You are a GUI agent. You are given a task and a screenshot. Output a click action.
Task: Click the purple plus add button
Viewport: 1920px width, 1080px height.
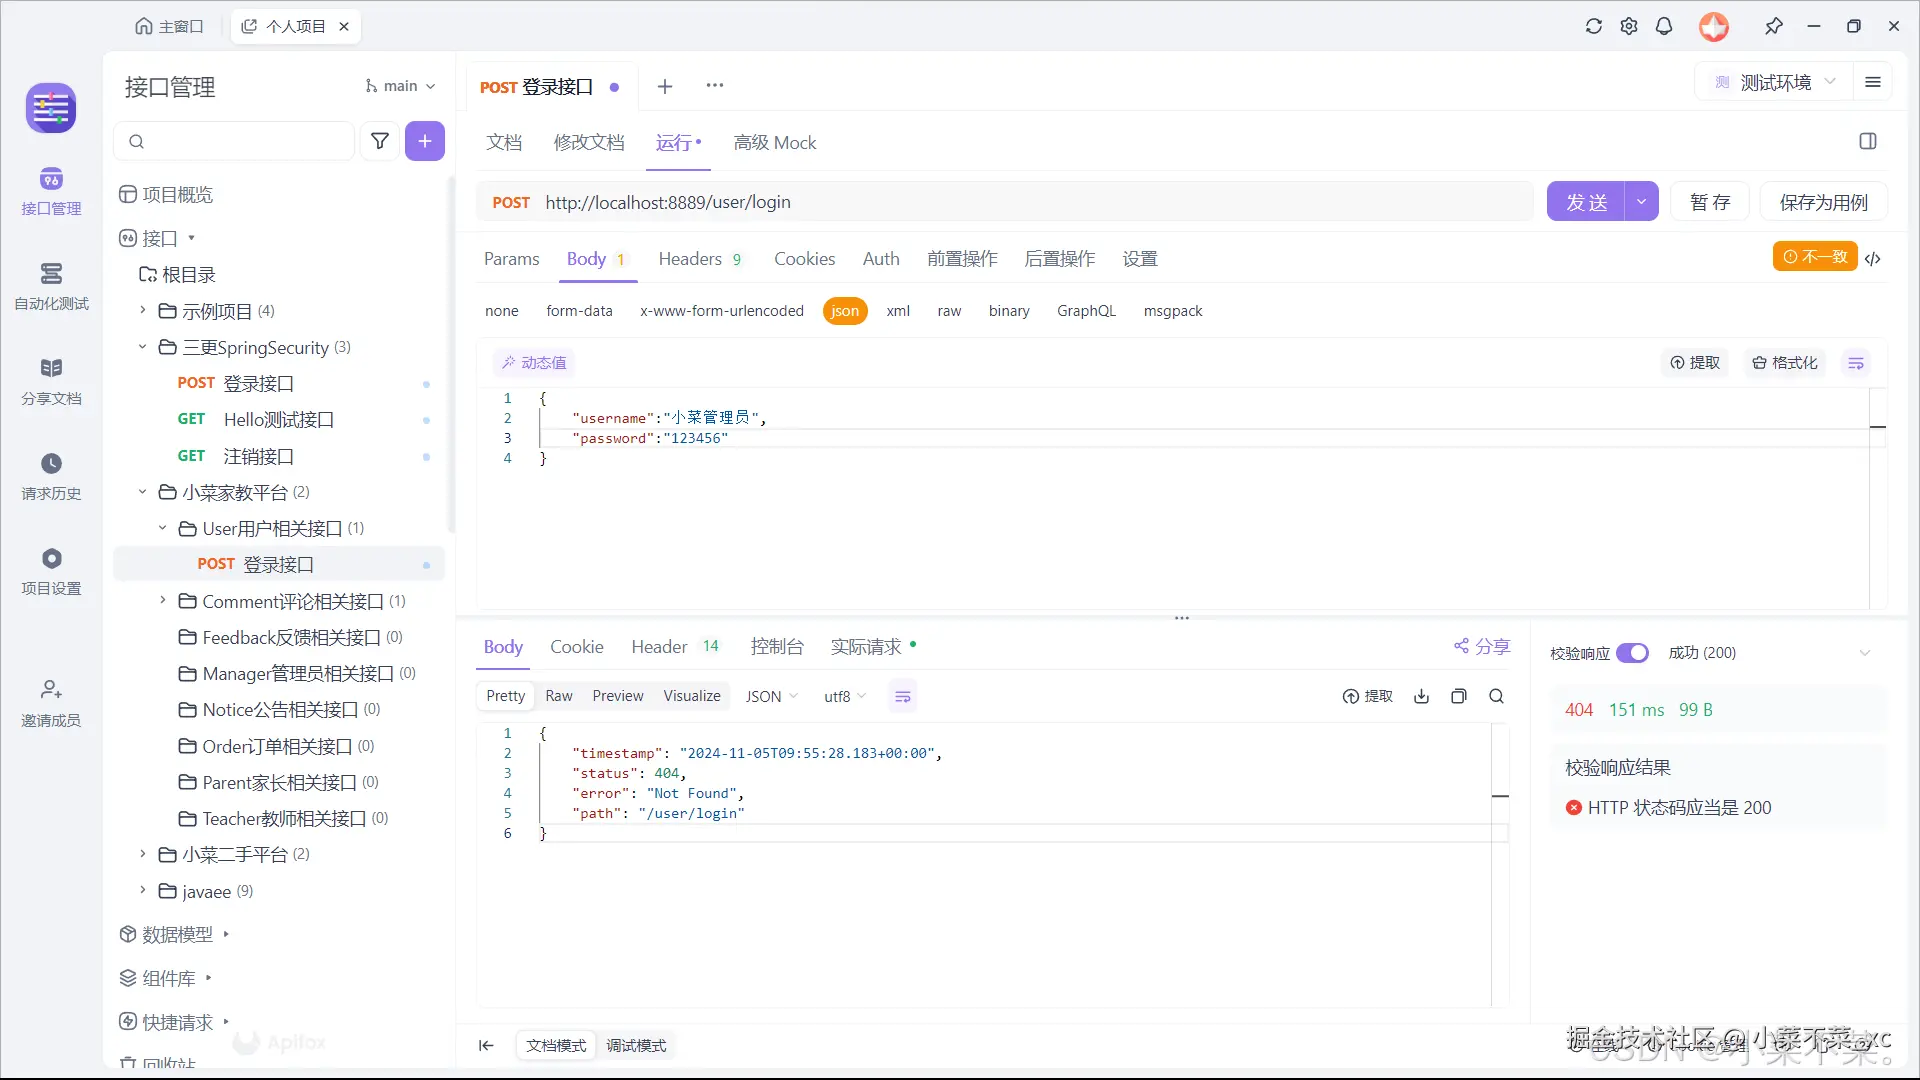[x=424, y=141]
